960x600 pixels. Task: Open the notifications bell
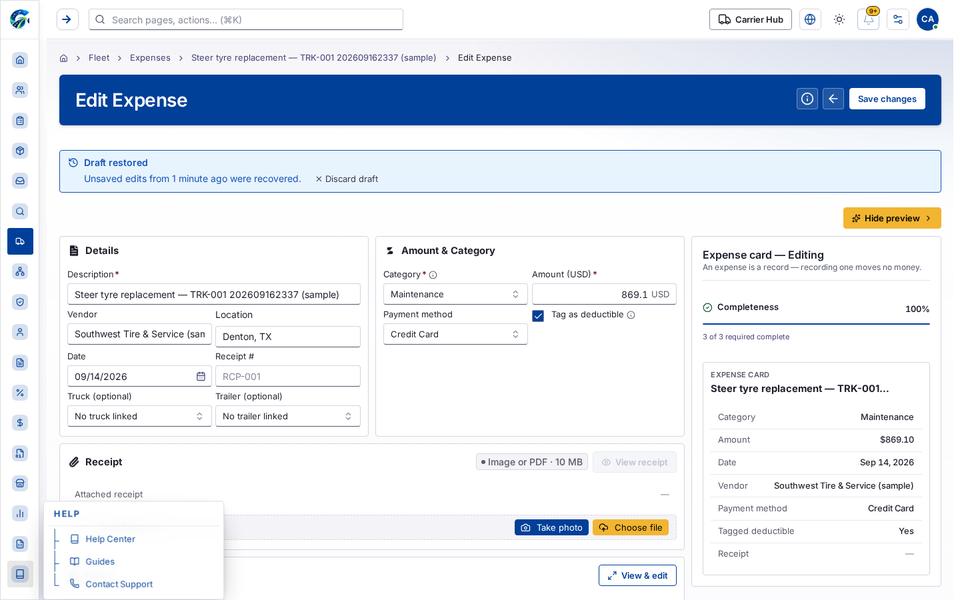click(x=868, y=20)
